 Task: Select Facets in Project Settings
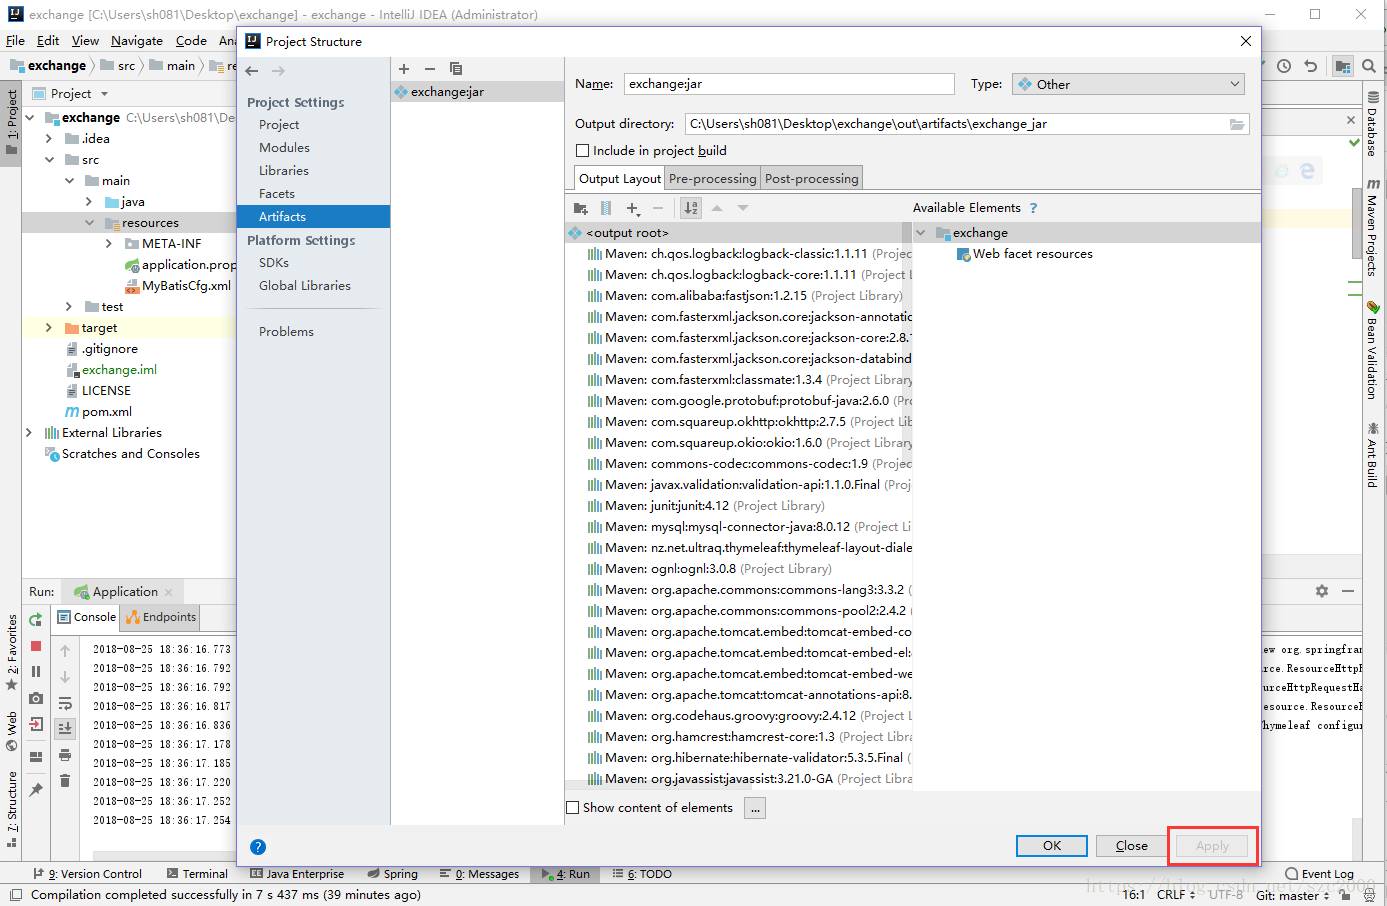(277, 194)
